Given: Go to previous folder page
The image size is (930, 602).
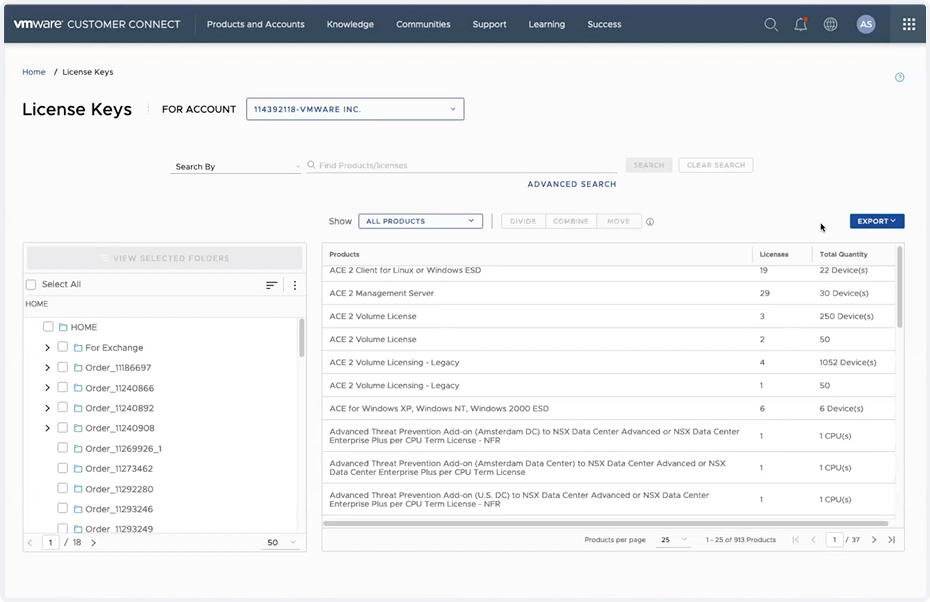Looking at the screenshot, I should [30, 543].
